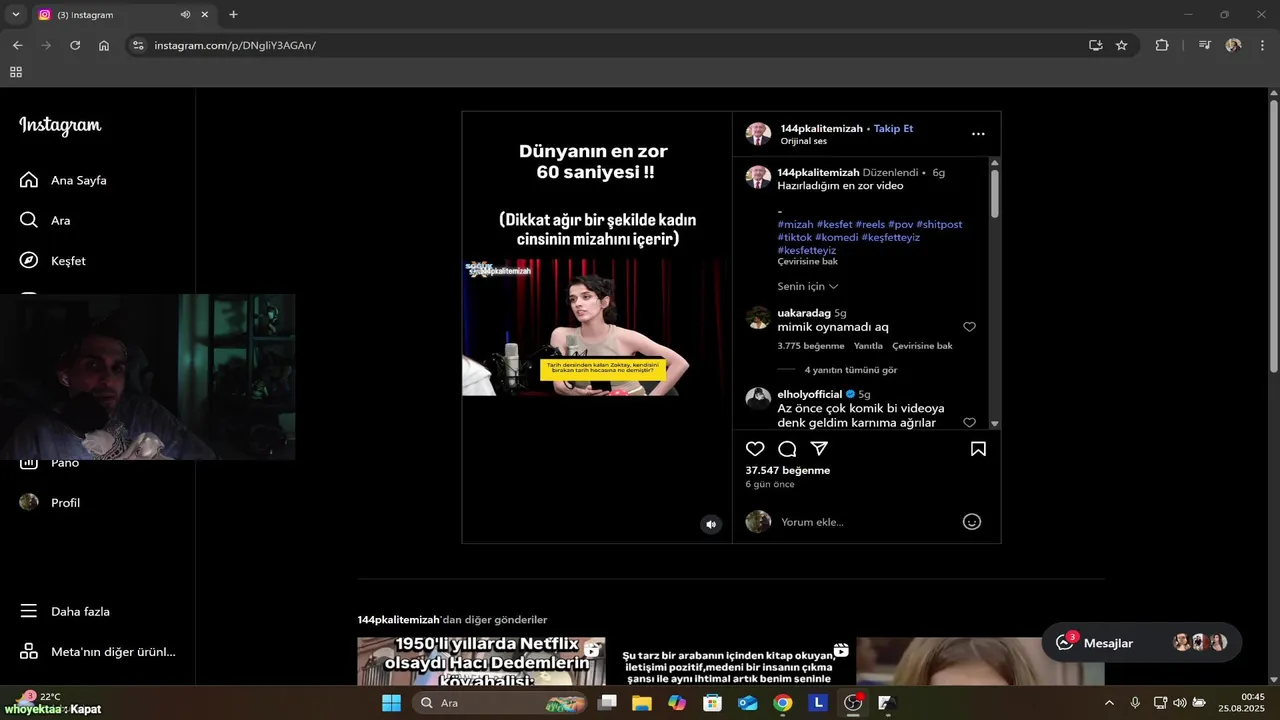Image resolution: width=1280 pixels, height=720 pixels.
Task: Open Chrome profile avatar
Action: click(x=1233, y=45)
